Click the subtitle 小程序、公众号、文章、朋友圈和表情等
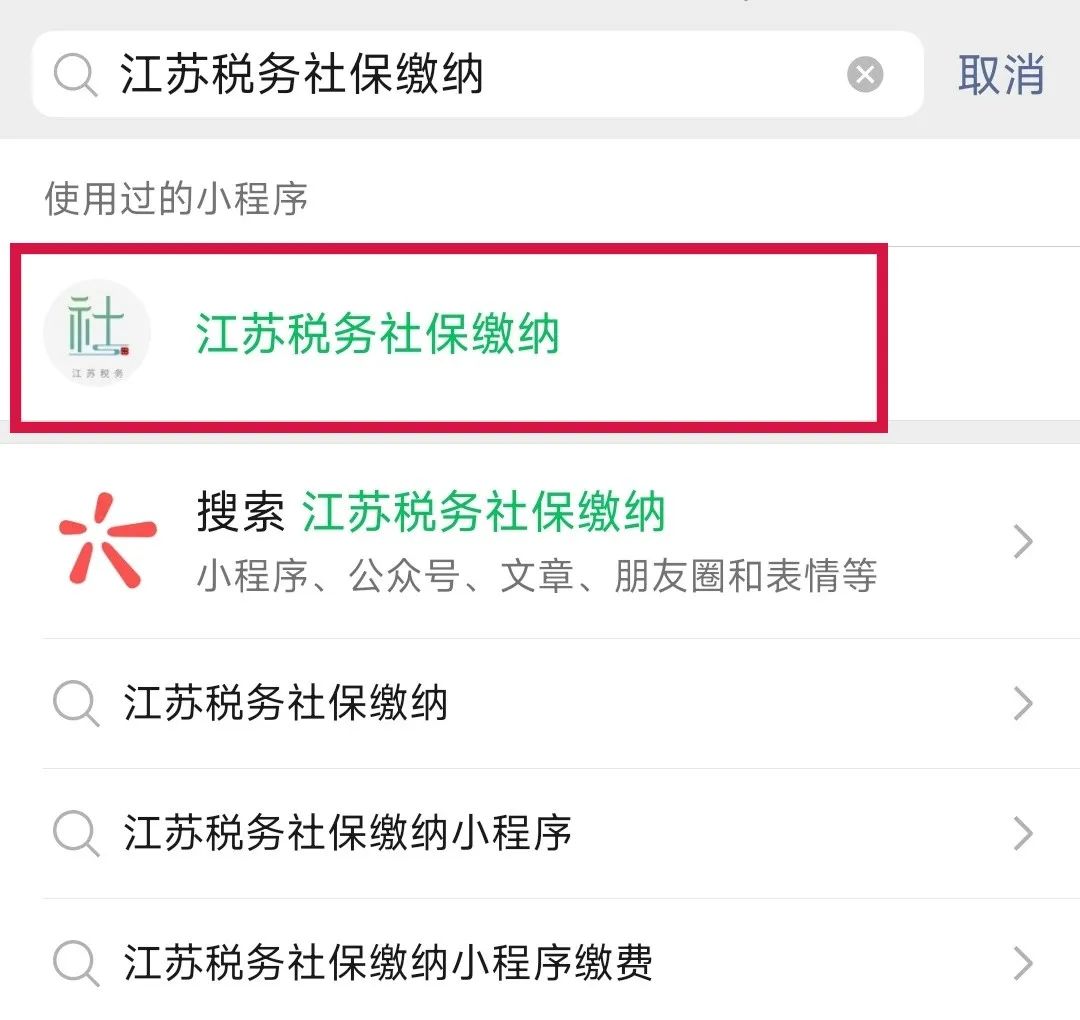1080x1020 pixels. point(537,575)
